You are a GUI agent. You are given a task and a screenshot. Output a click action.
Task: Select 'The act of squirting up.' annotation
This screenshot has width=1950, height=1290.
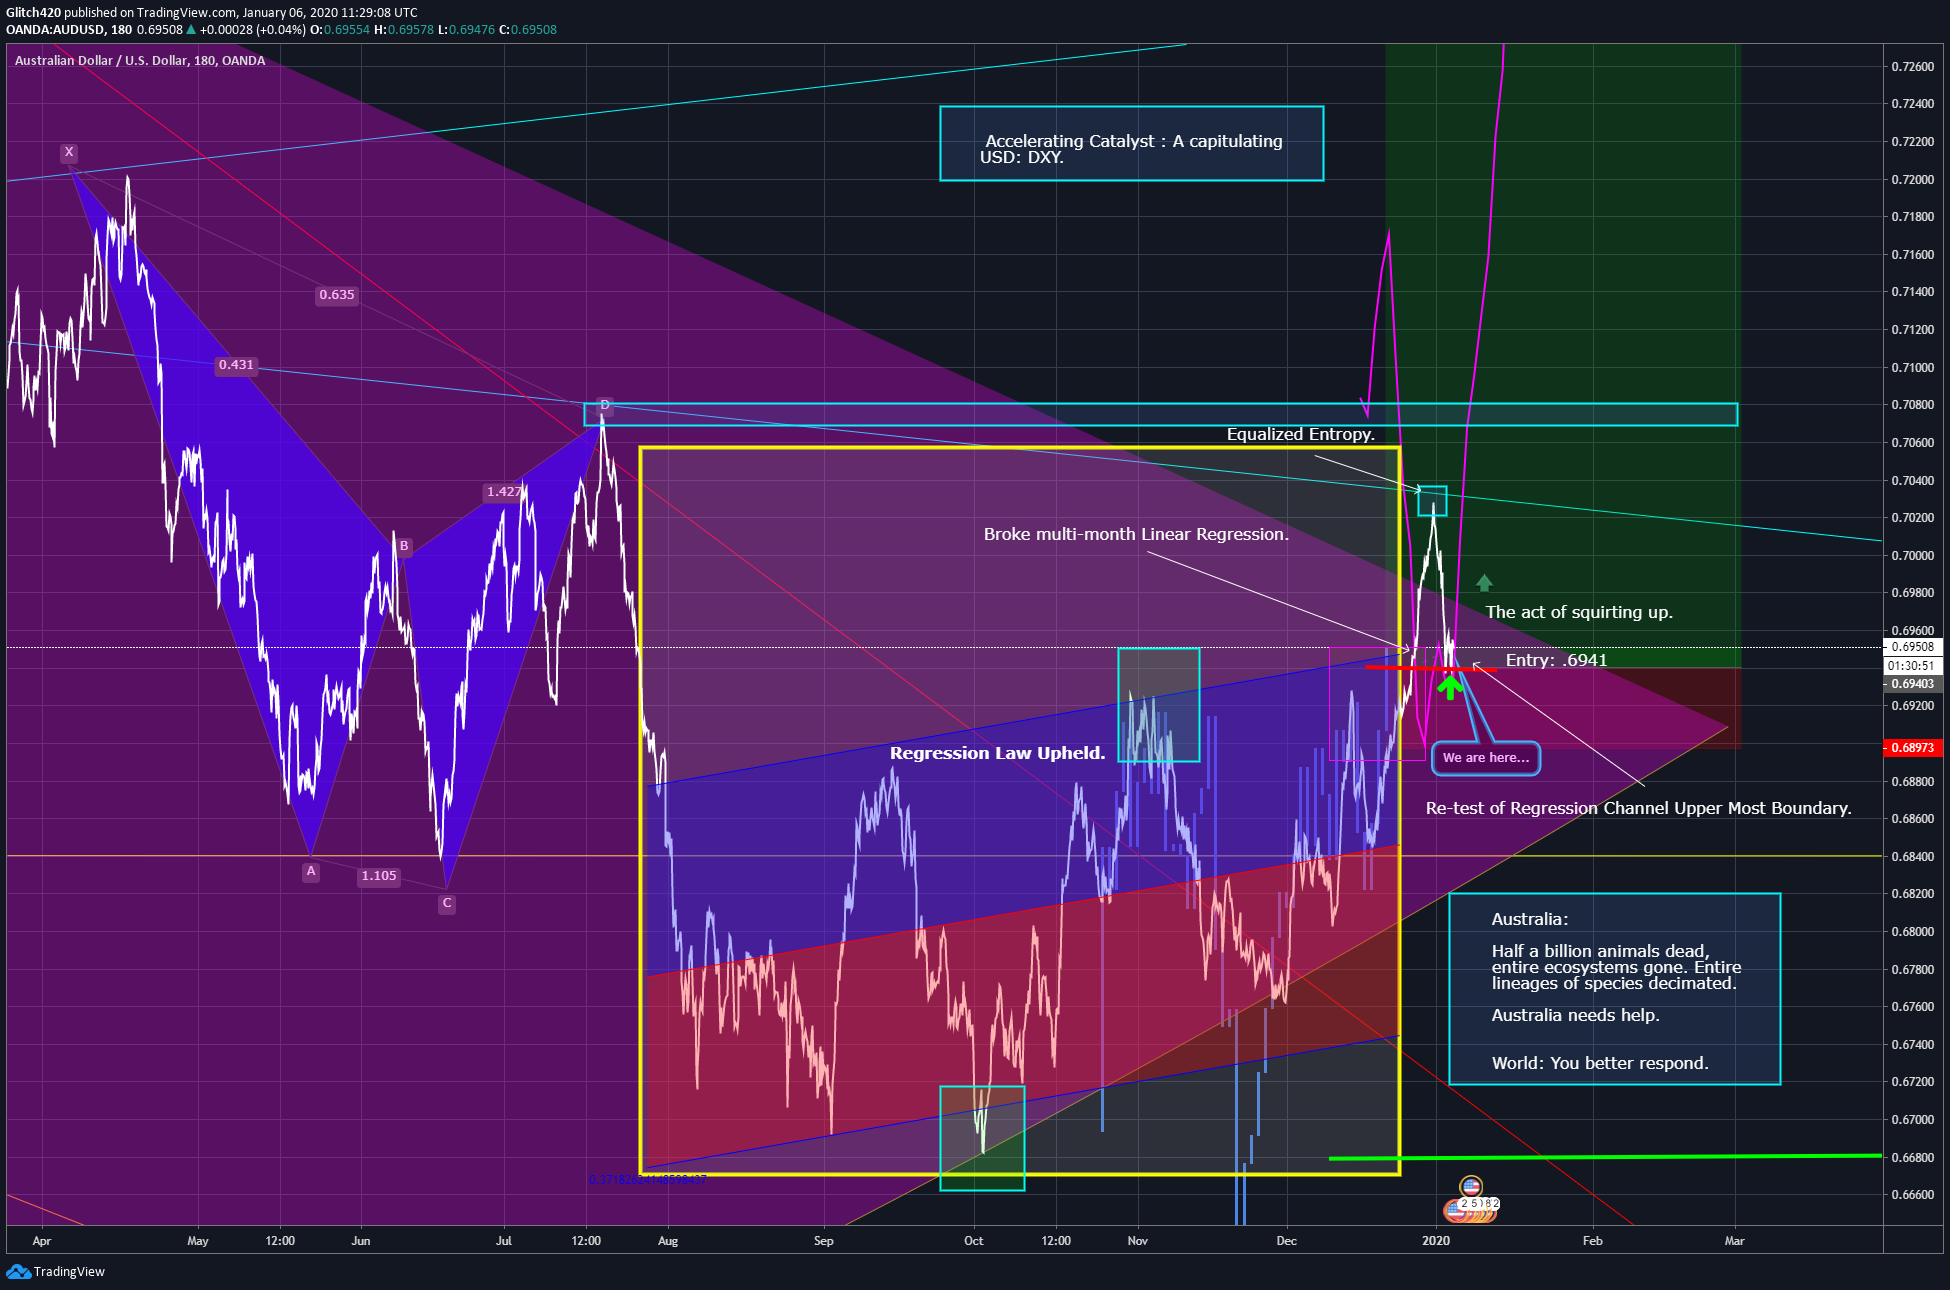1578,612
